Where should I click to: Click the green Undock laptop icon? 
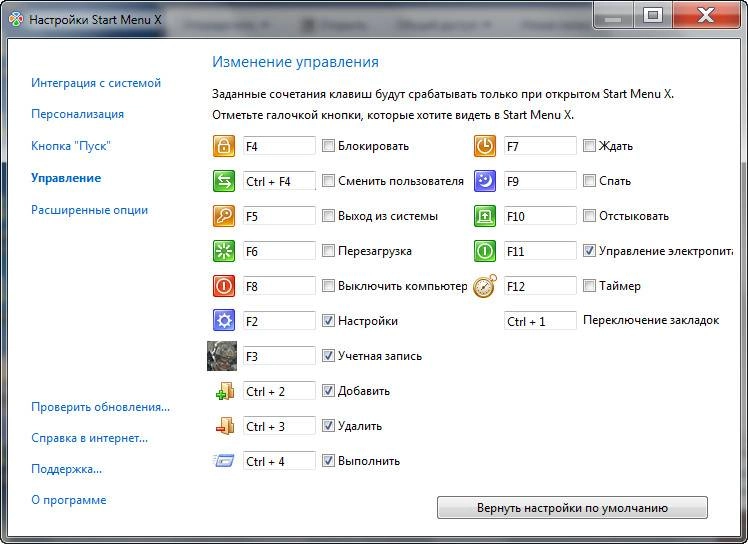pyautogui.click(x=485, y=216)
